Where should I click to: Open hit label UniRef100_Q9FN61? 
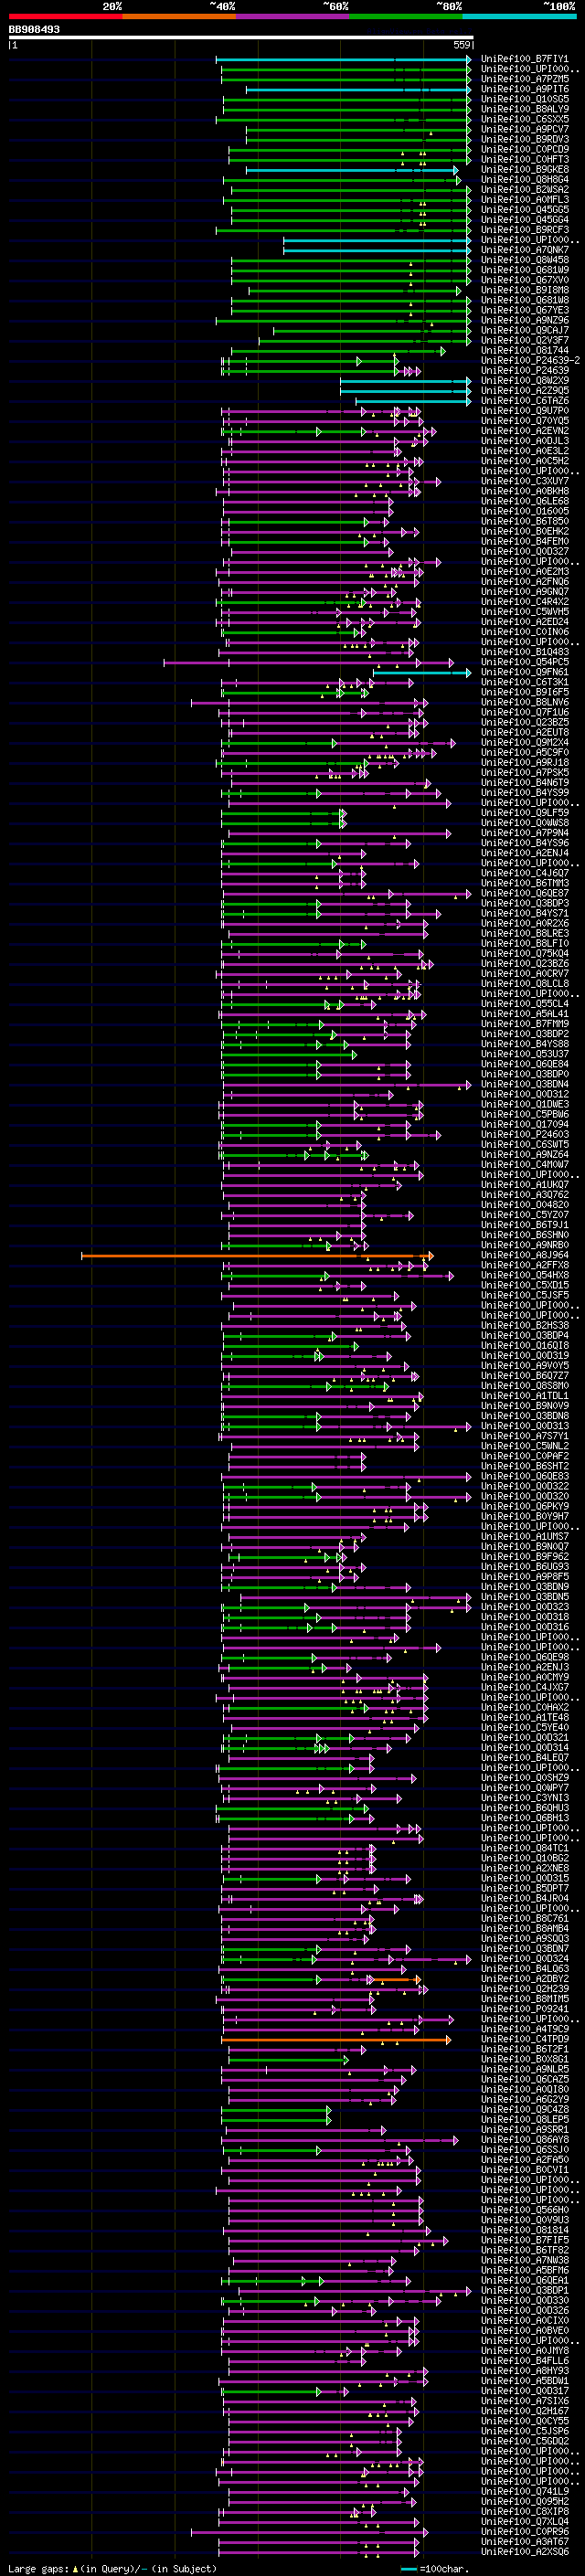[524, 673]
